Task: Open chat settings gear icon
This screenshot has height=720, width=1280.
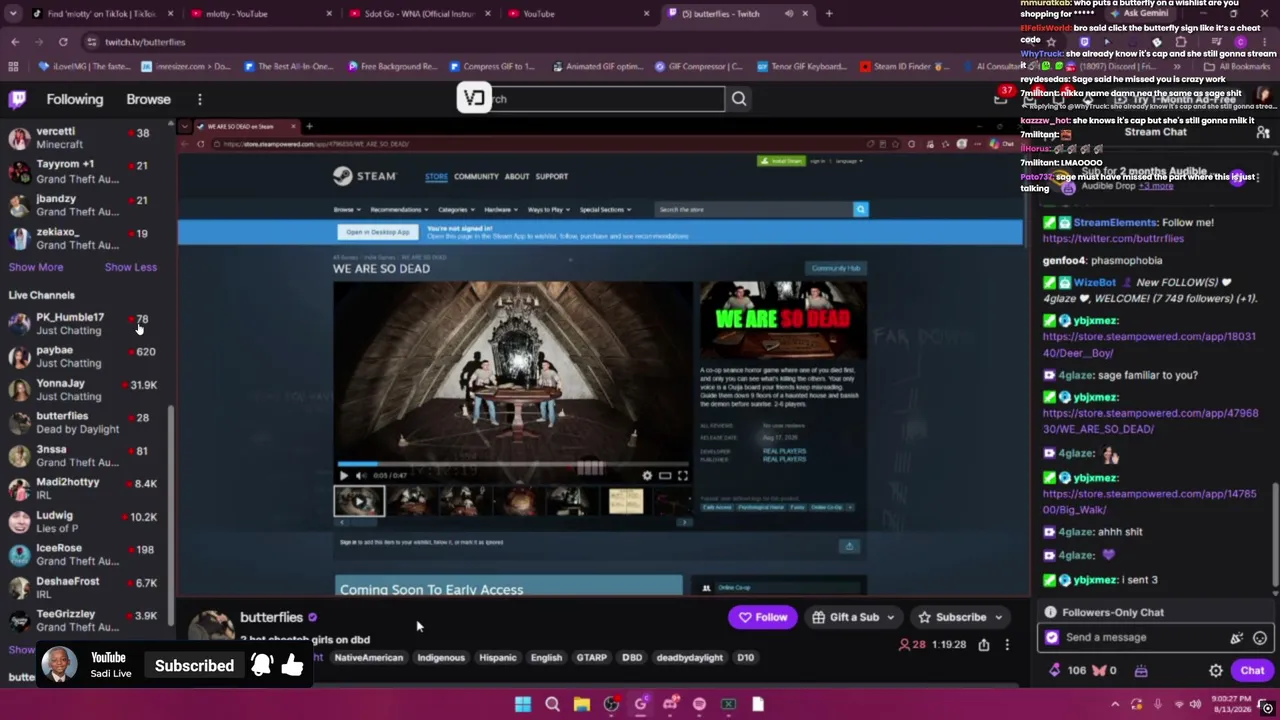Action: point(1216,671)
